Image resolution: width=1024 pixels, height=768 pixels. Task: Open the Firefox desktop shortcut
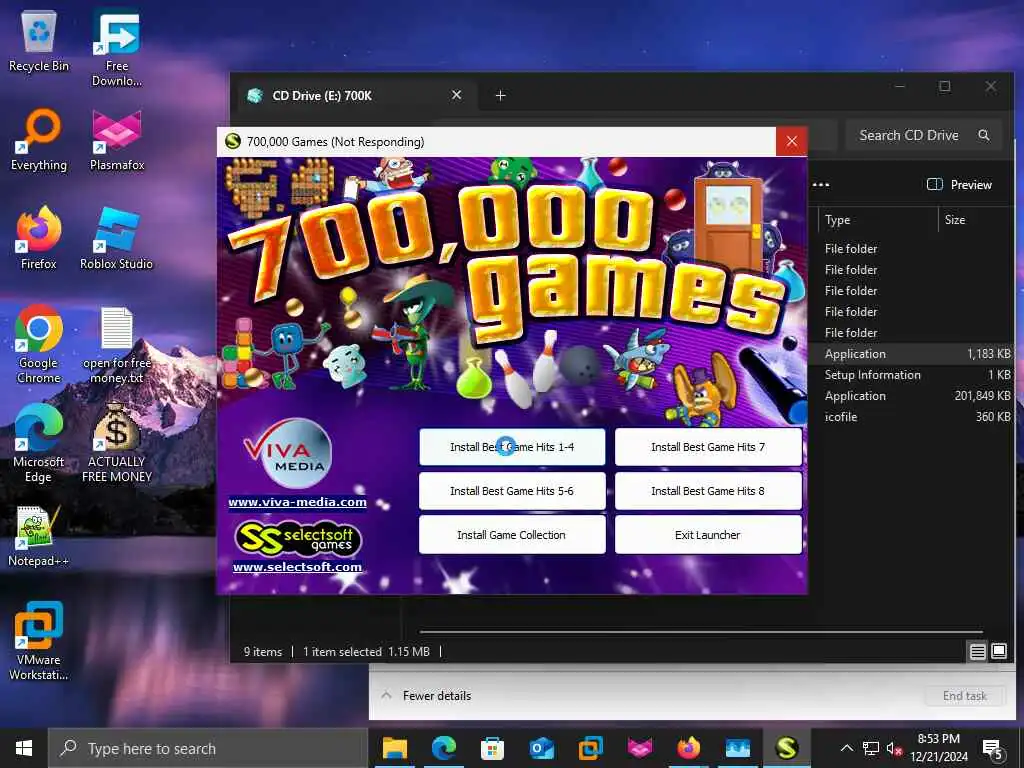coord(39,238)
